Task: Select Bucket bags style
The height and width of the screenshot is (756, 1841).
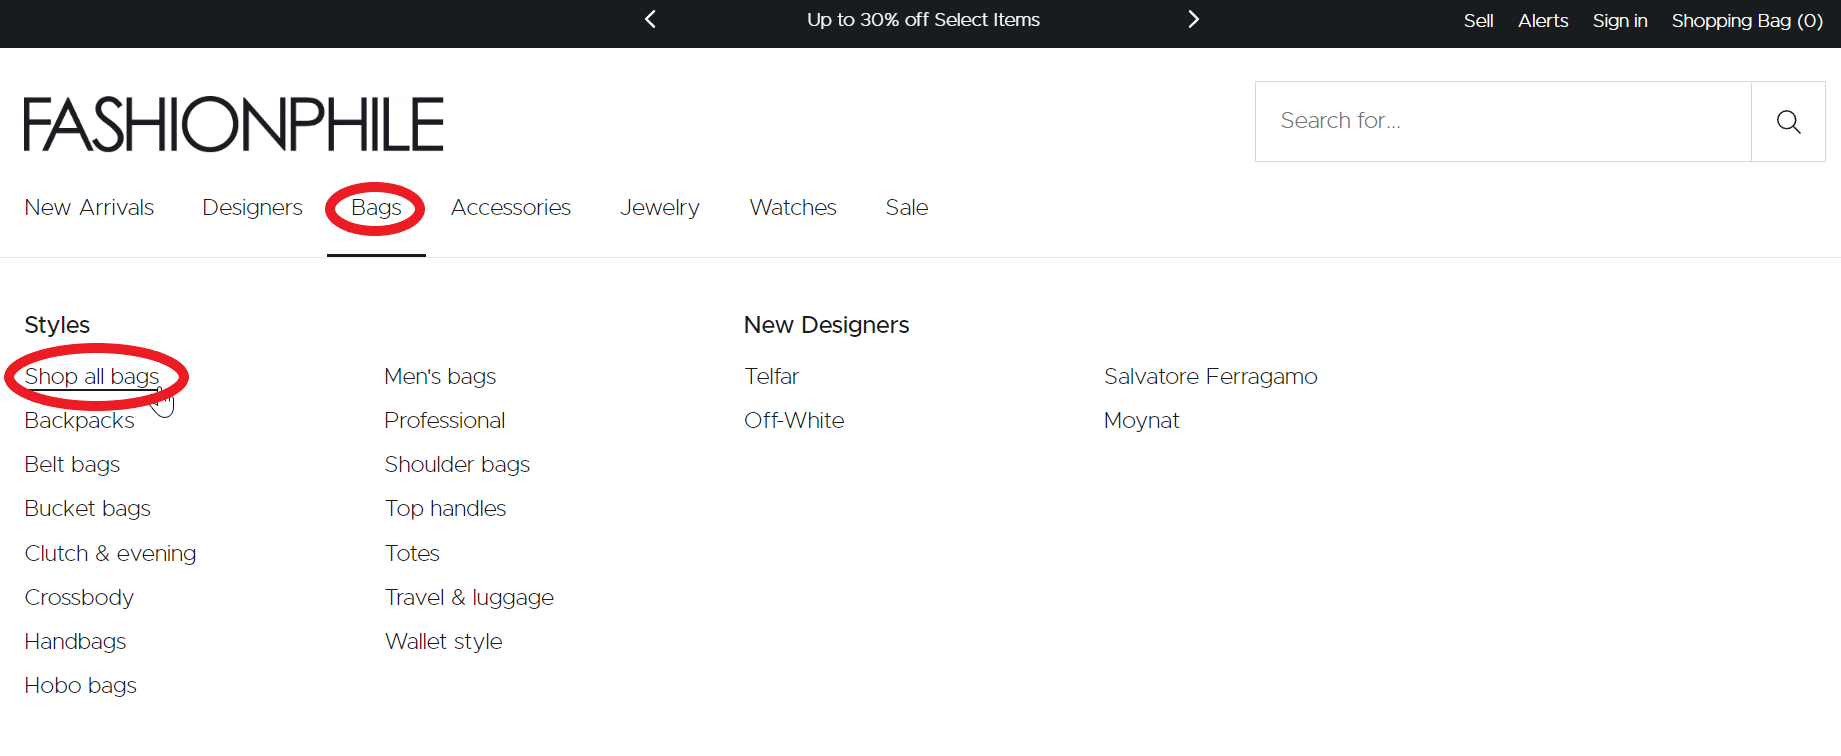Action: tap(87, 508)
